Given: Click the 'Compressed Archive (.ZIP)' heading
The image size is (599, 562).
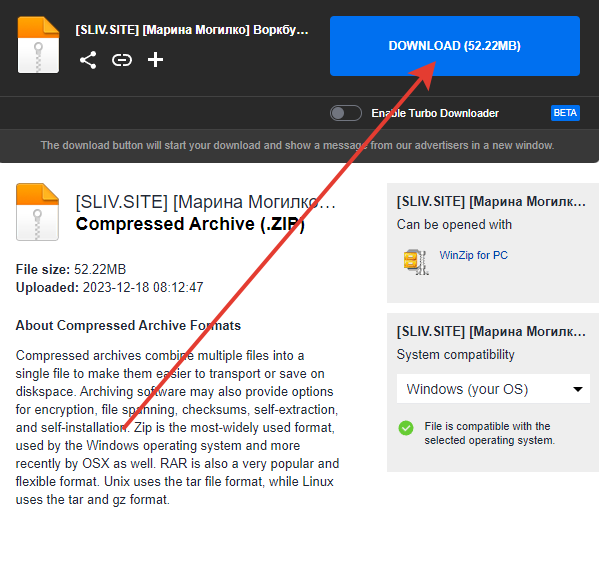Looking at the screenshot, I should (x=190, y=224).
